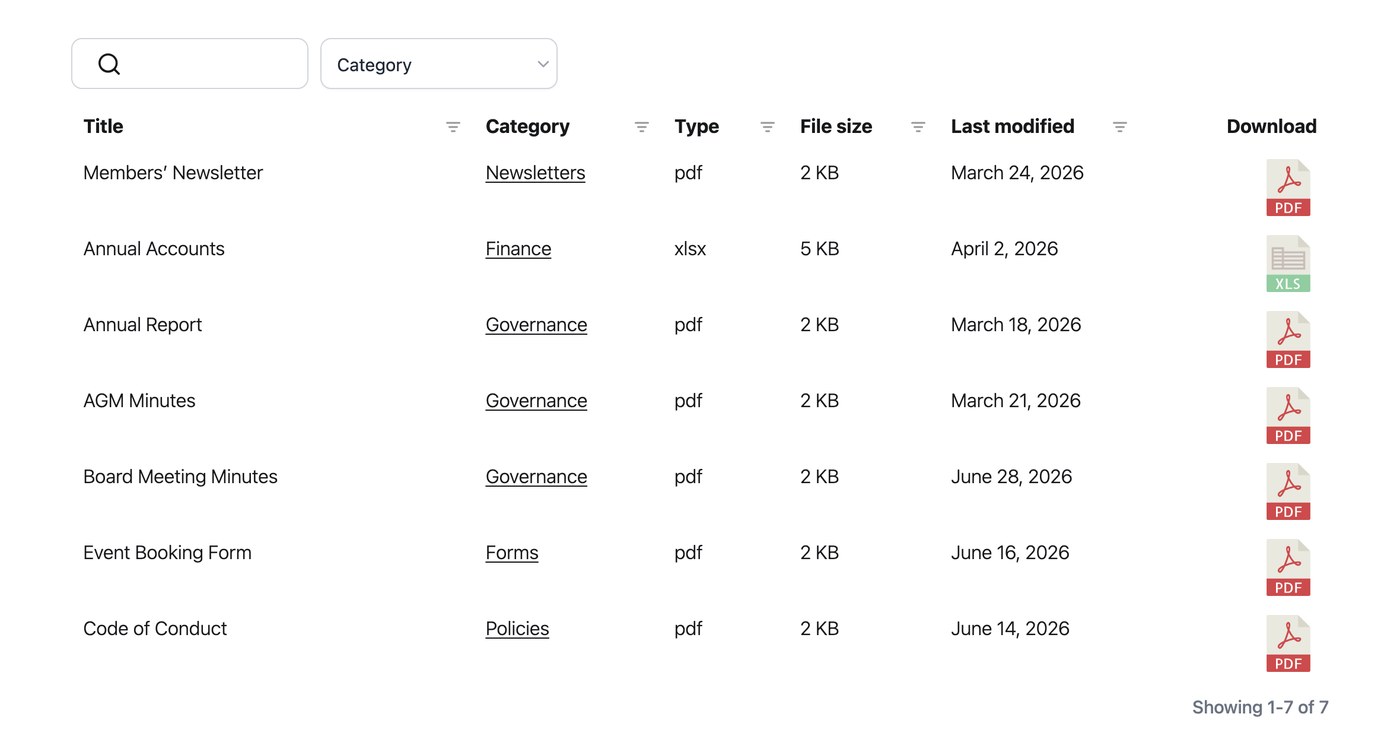The height and width of the screenshot is (755, 1400).
Task: Sort using the Last modified filter icon
Action: [x=1120, y=127]
